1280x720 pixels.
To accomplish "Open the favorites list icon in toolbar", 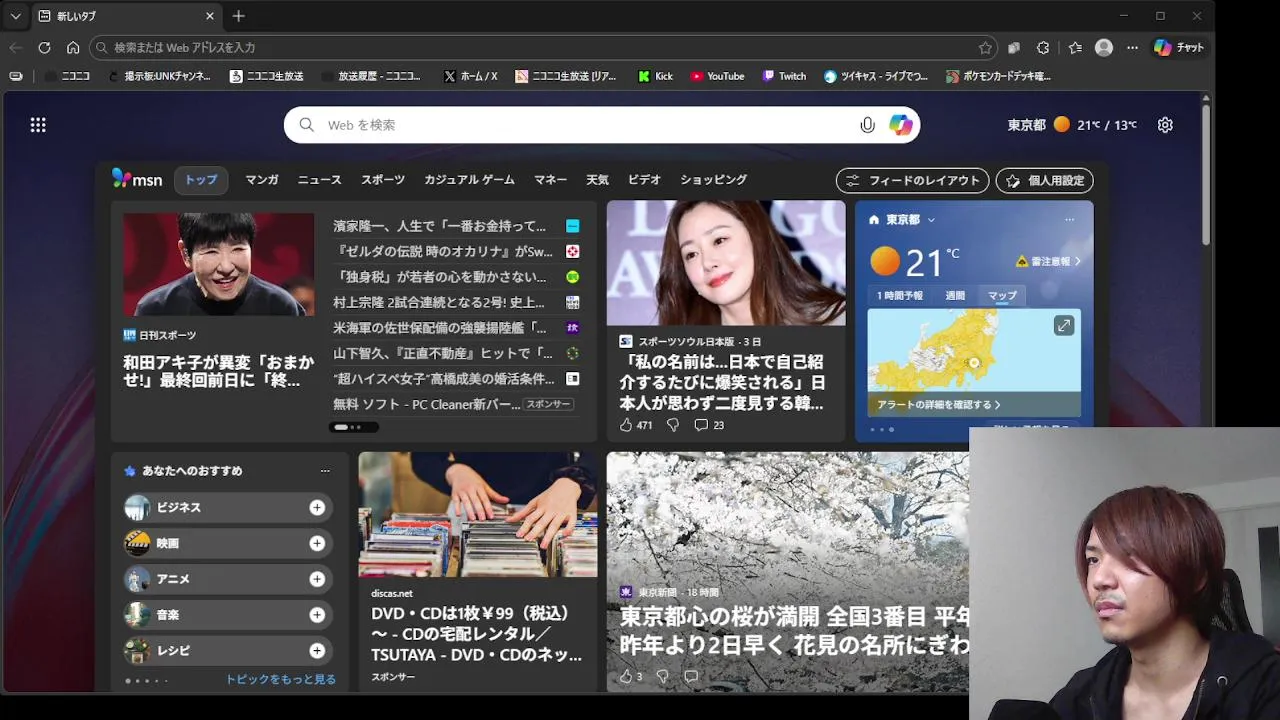I will (x=1075, y=47).
